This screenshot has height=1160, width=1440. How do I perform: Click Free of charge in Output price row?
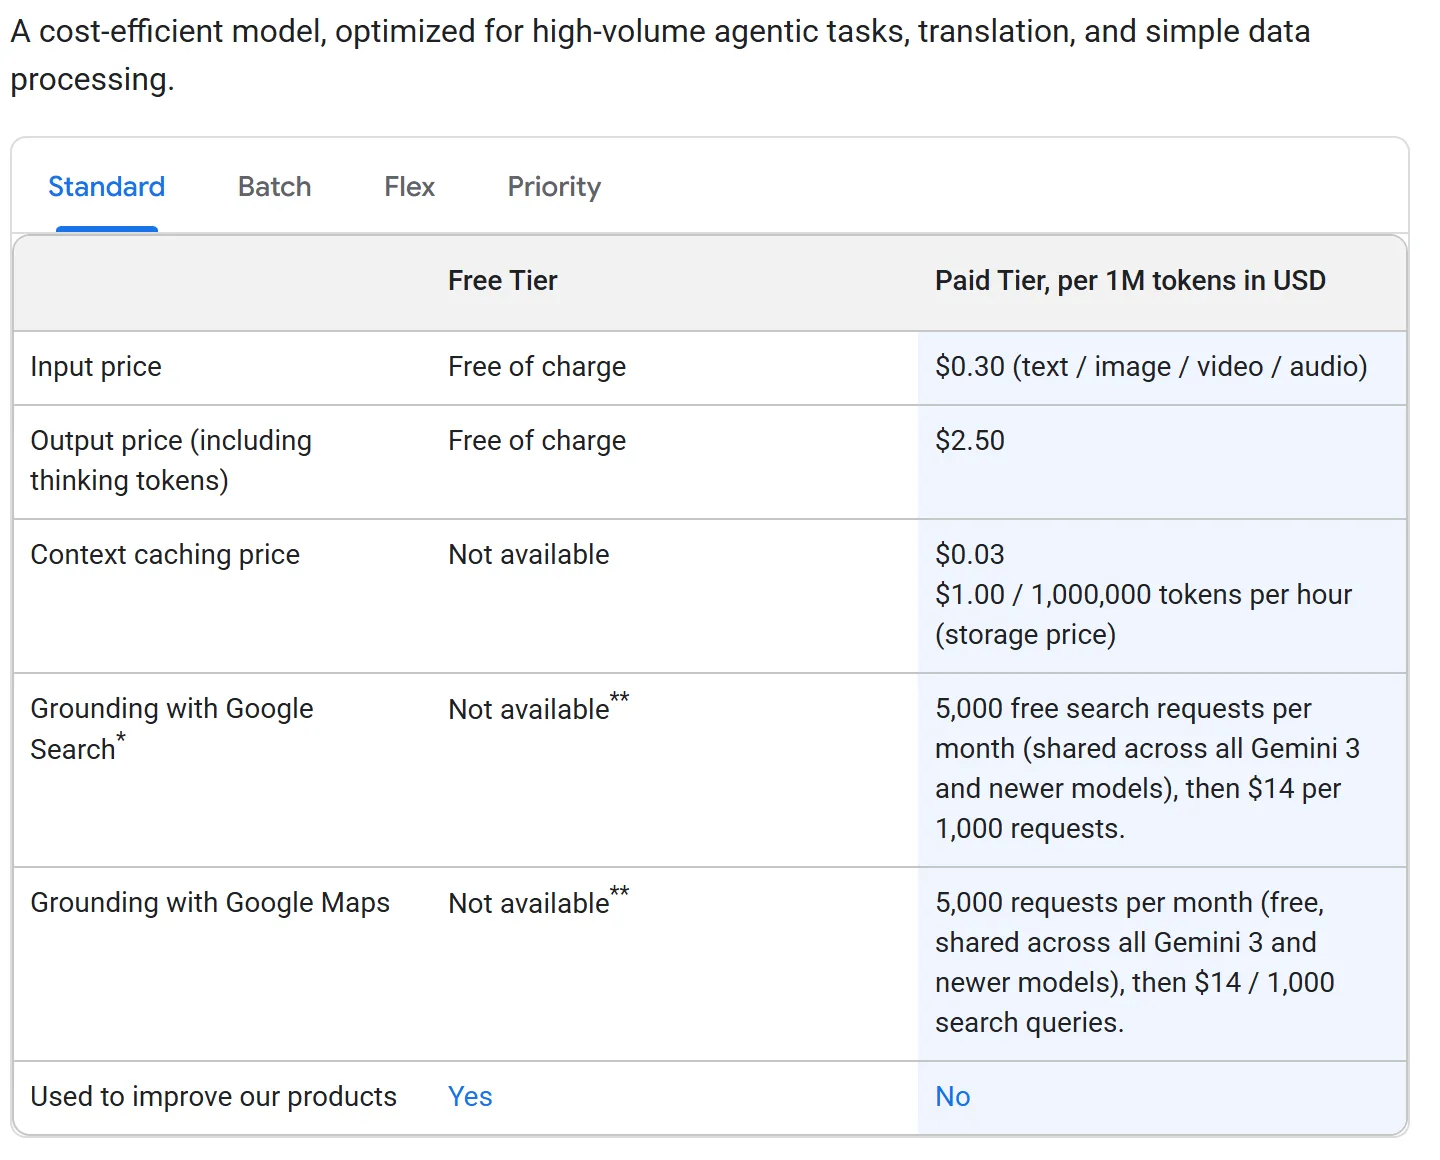pyautogui.click(x=537, y=441)
